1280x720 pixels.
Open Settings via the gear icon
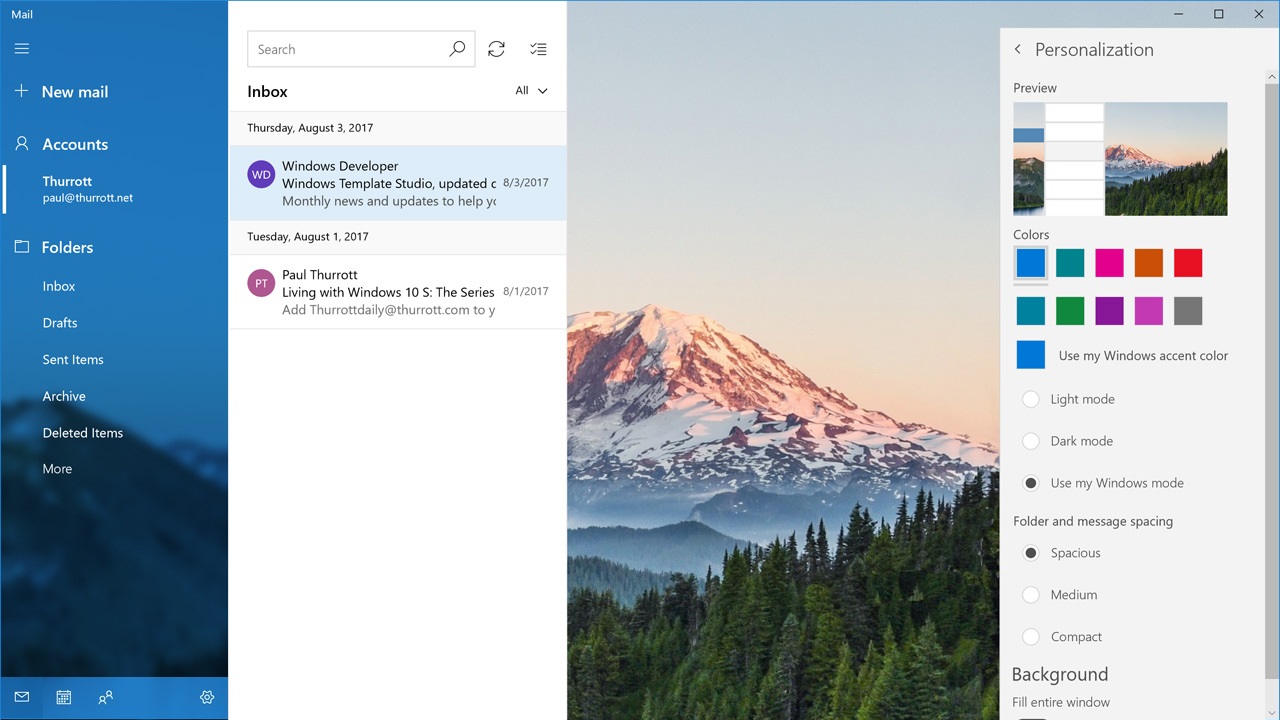click(x=207, y=697)
